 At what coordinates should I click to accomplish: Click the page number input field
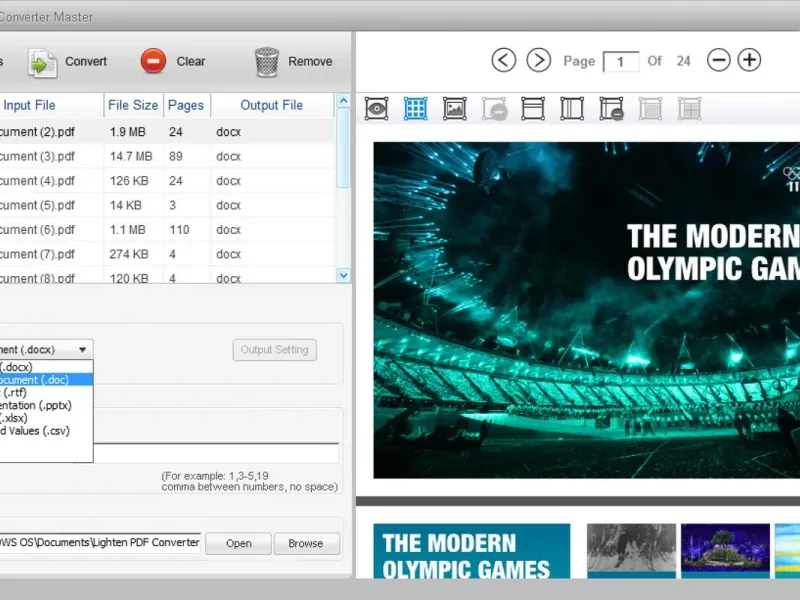[621, 62]
